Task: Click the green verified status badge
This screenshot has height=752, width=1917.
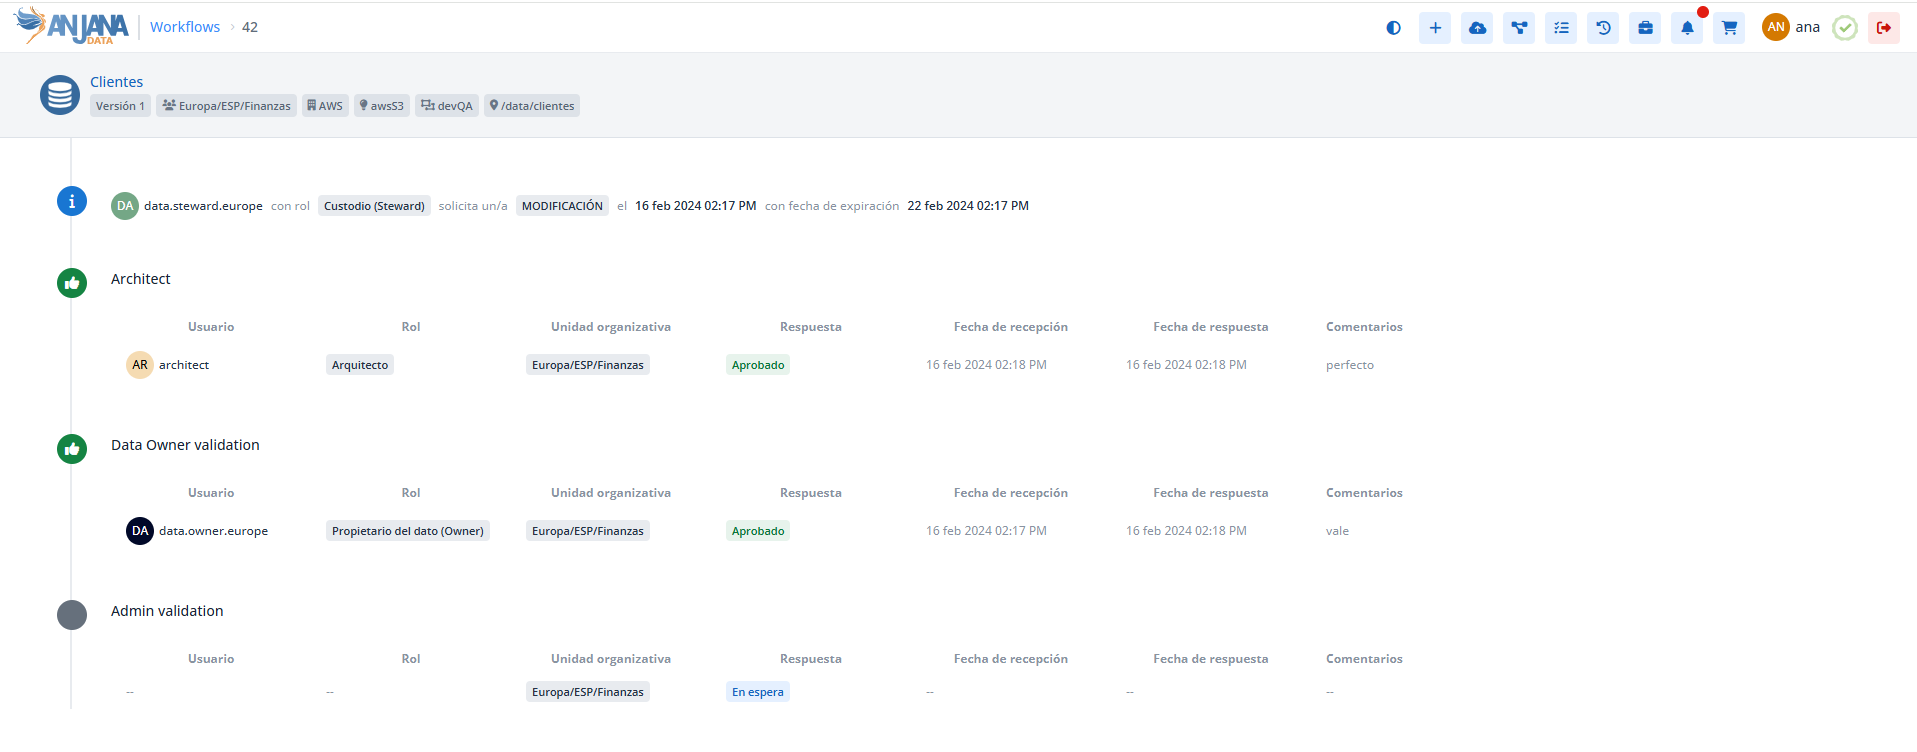Action: coord(1845,28)
